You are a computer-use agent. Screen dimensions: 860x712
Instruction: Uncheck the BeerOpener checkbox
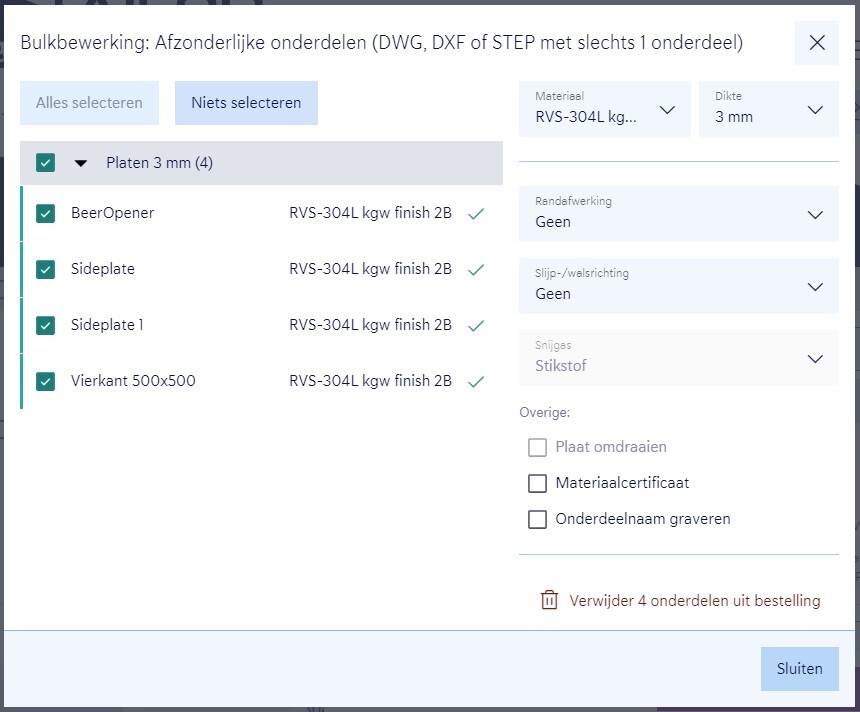45,213
